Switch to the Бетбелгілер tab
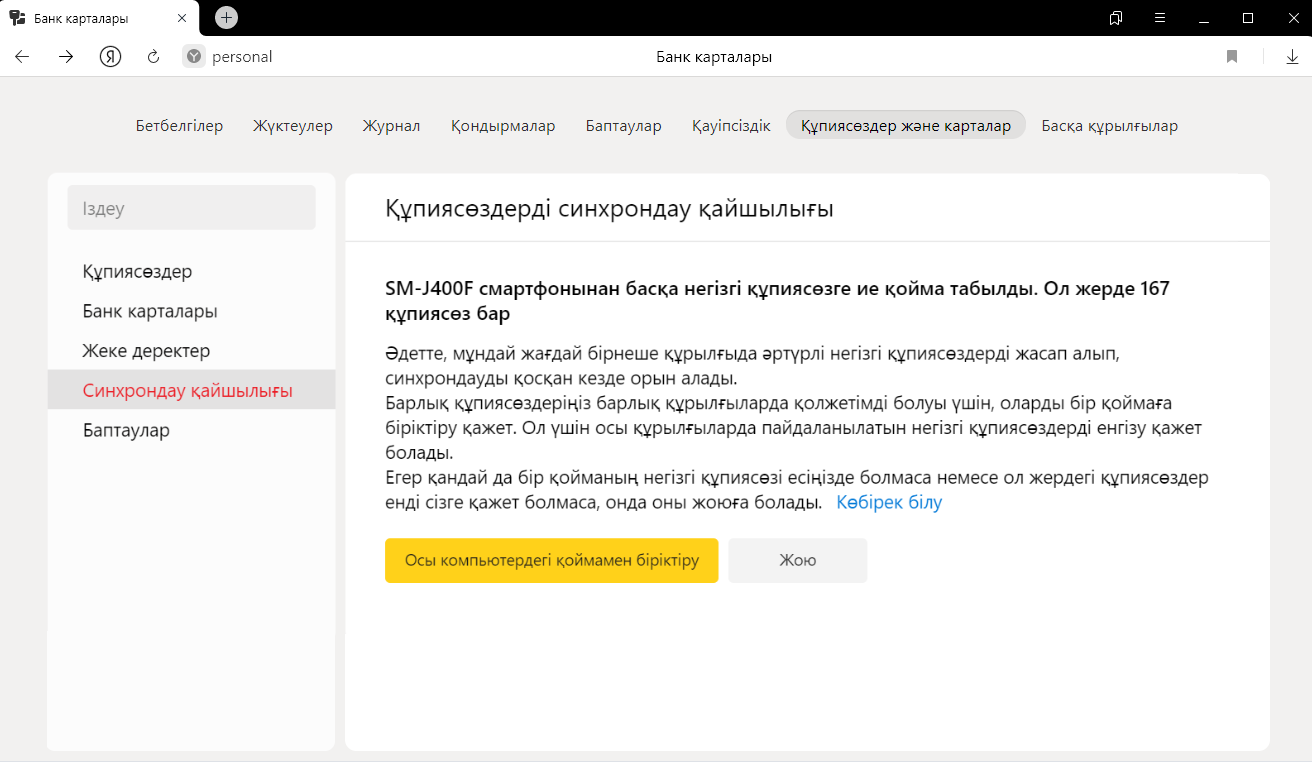Screen dimensions: 1312x762 [179, 126]
